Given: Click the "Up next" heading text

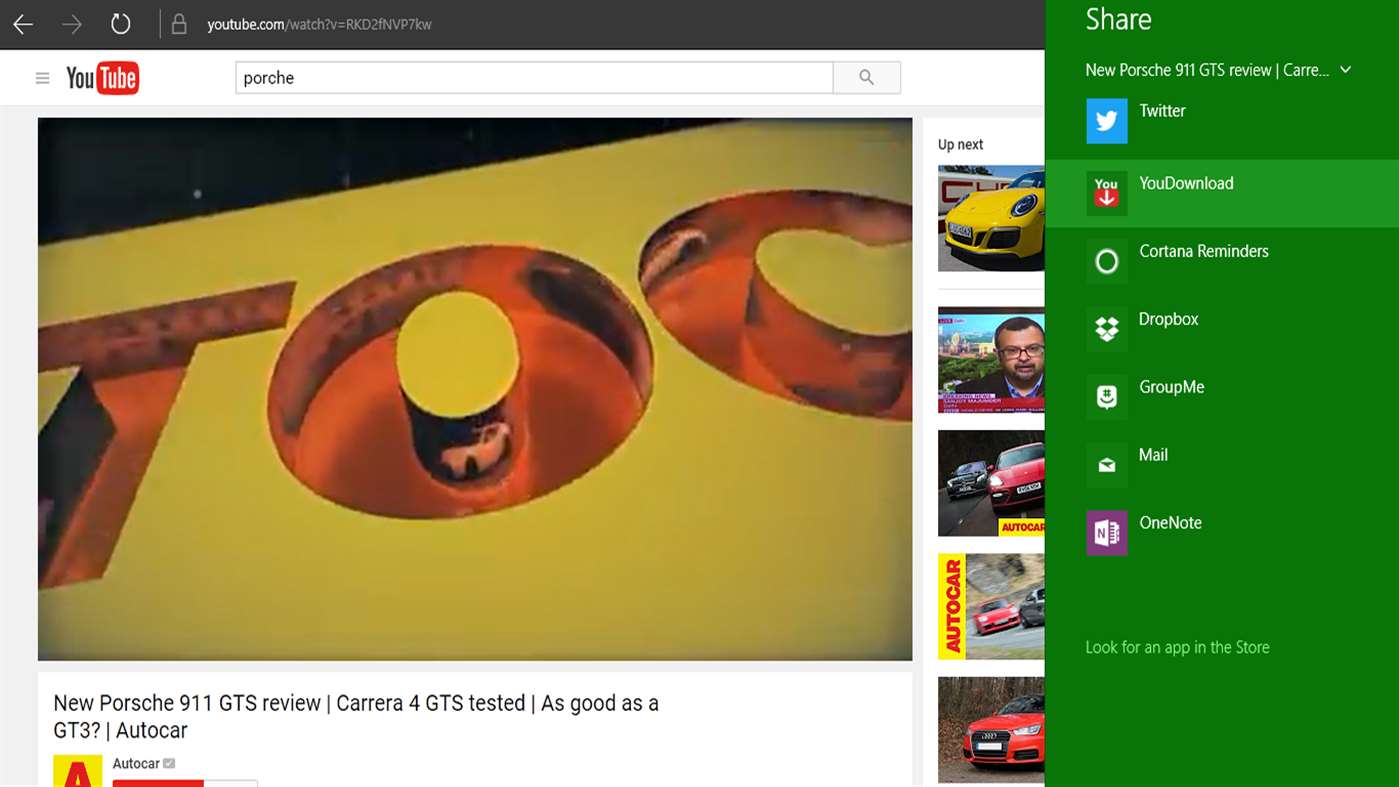Looking at the screenshot, I should 960,145.
